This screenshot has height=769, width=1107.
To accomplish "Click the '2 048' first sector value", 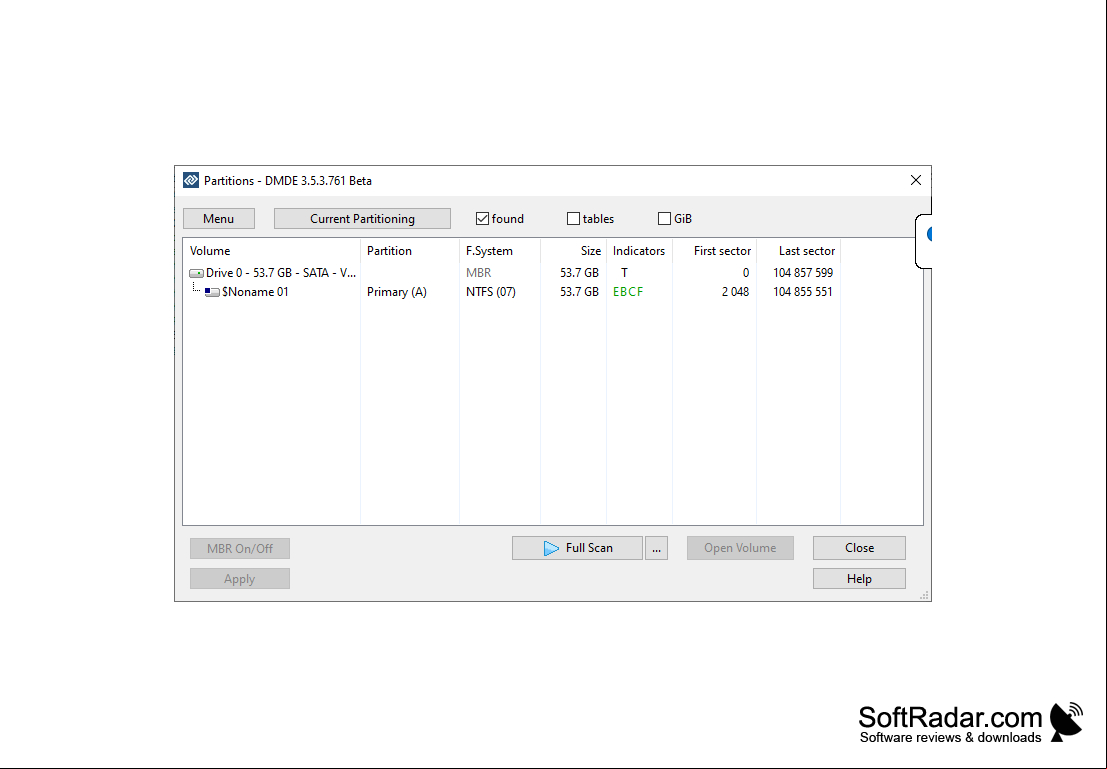I will 735,292.
